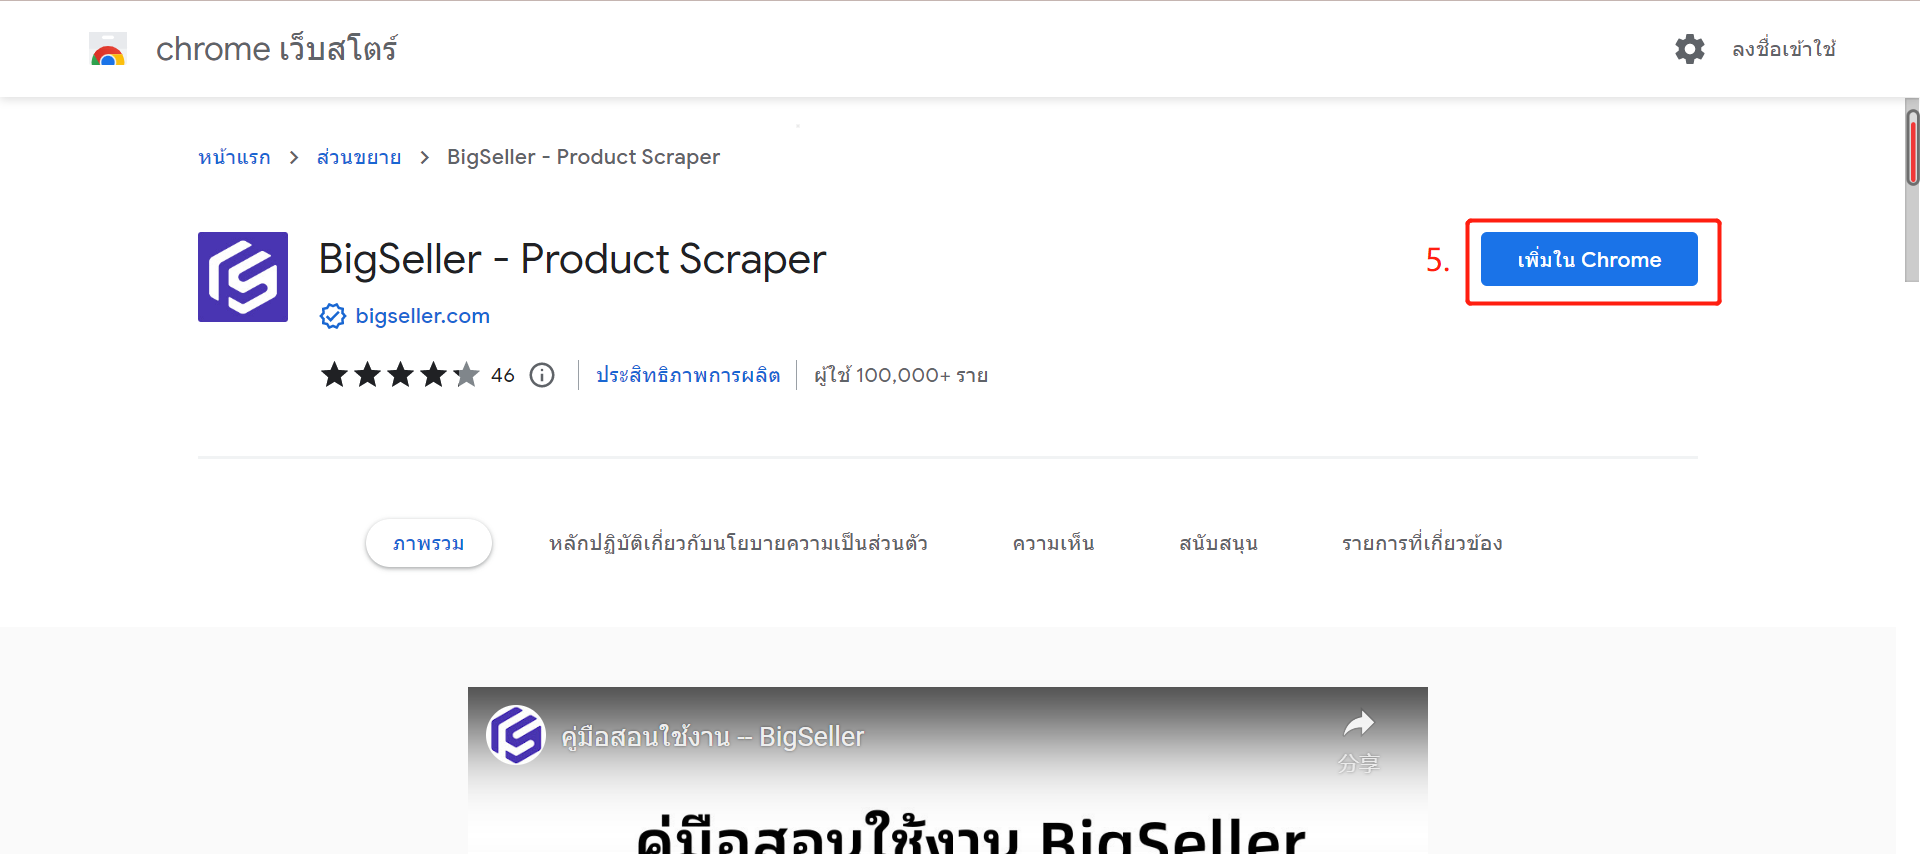
Task: Click ลงชื่อเข้าใช้ sign-in link
Action: 1784,49
